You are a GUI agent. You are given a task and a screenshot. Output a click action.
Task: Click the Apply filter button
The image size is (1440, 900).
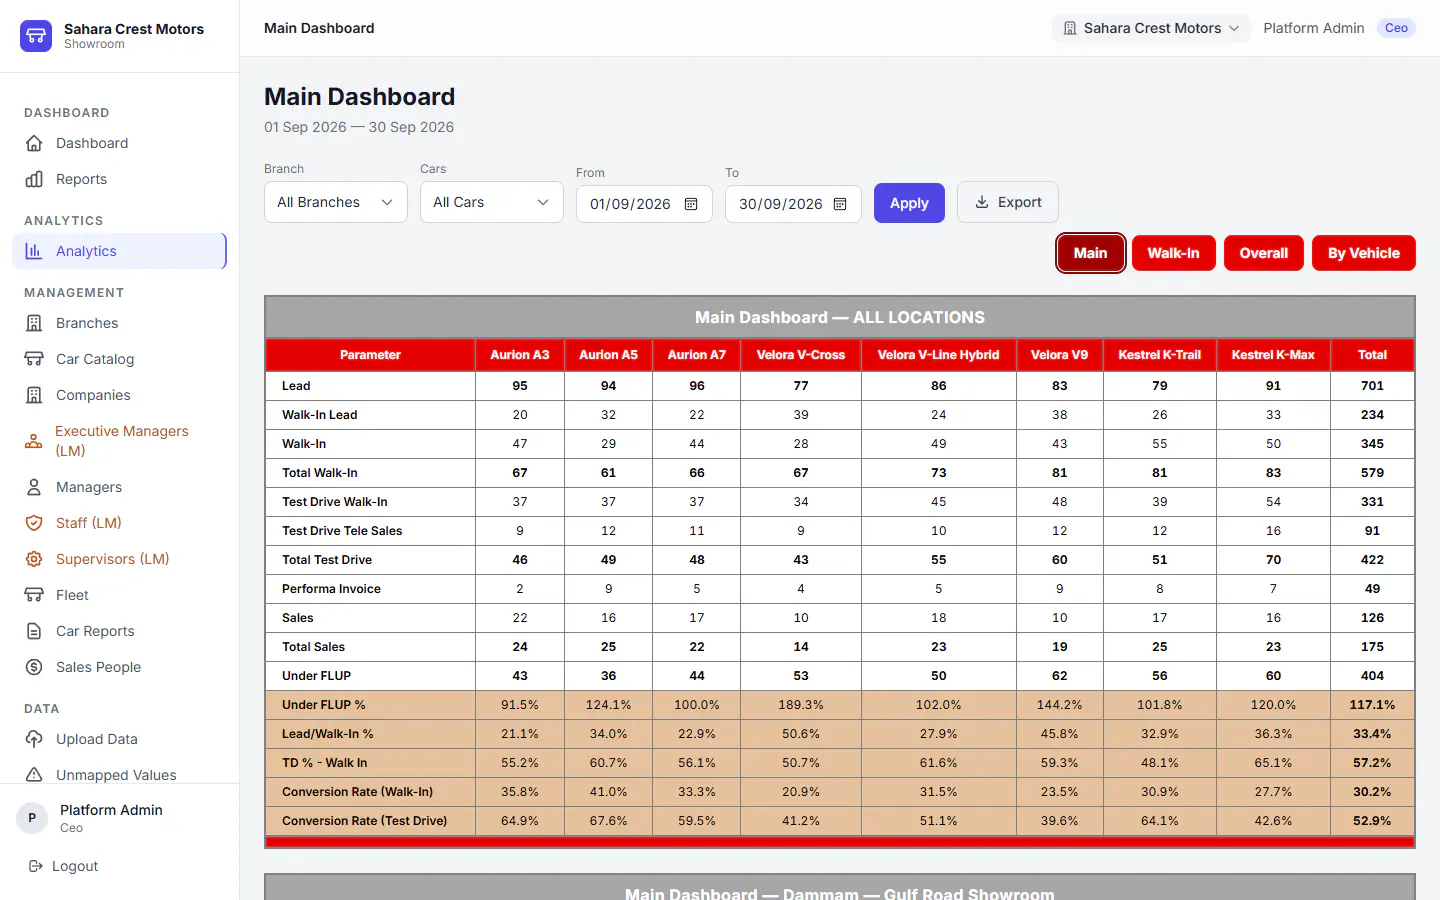[x=909, y=203]
